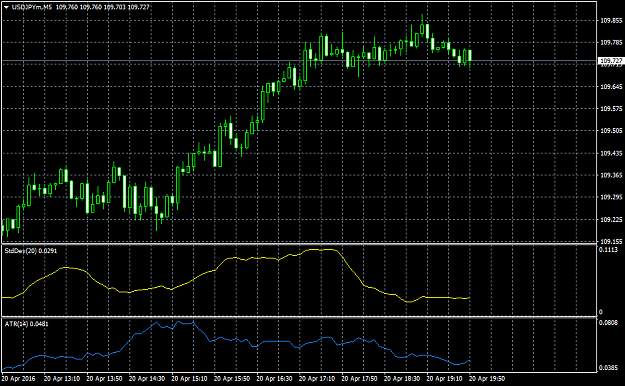625x386 pixels.
Task: Click the 109.435 price axis label
Action: (x=611, y=153)
